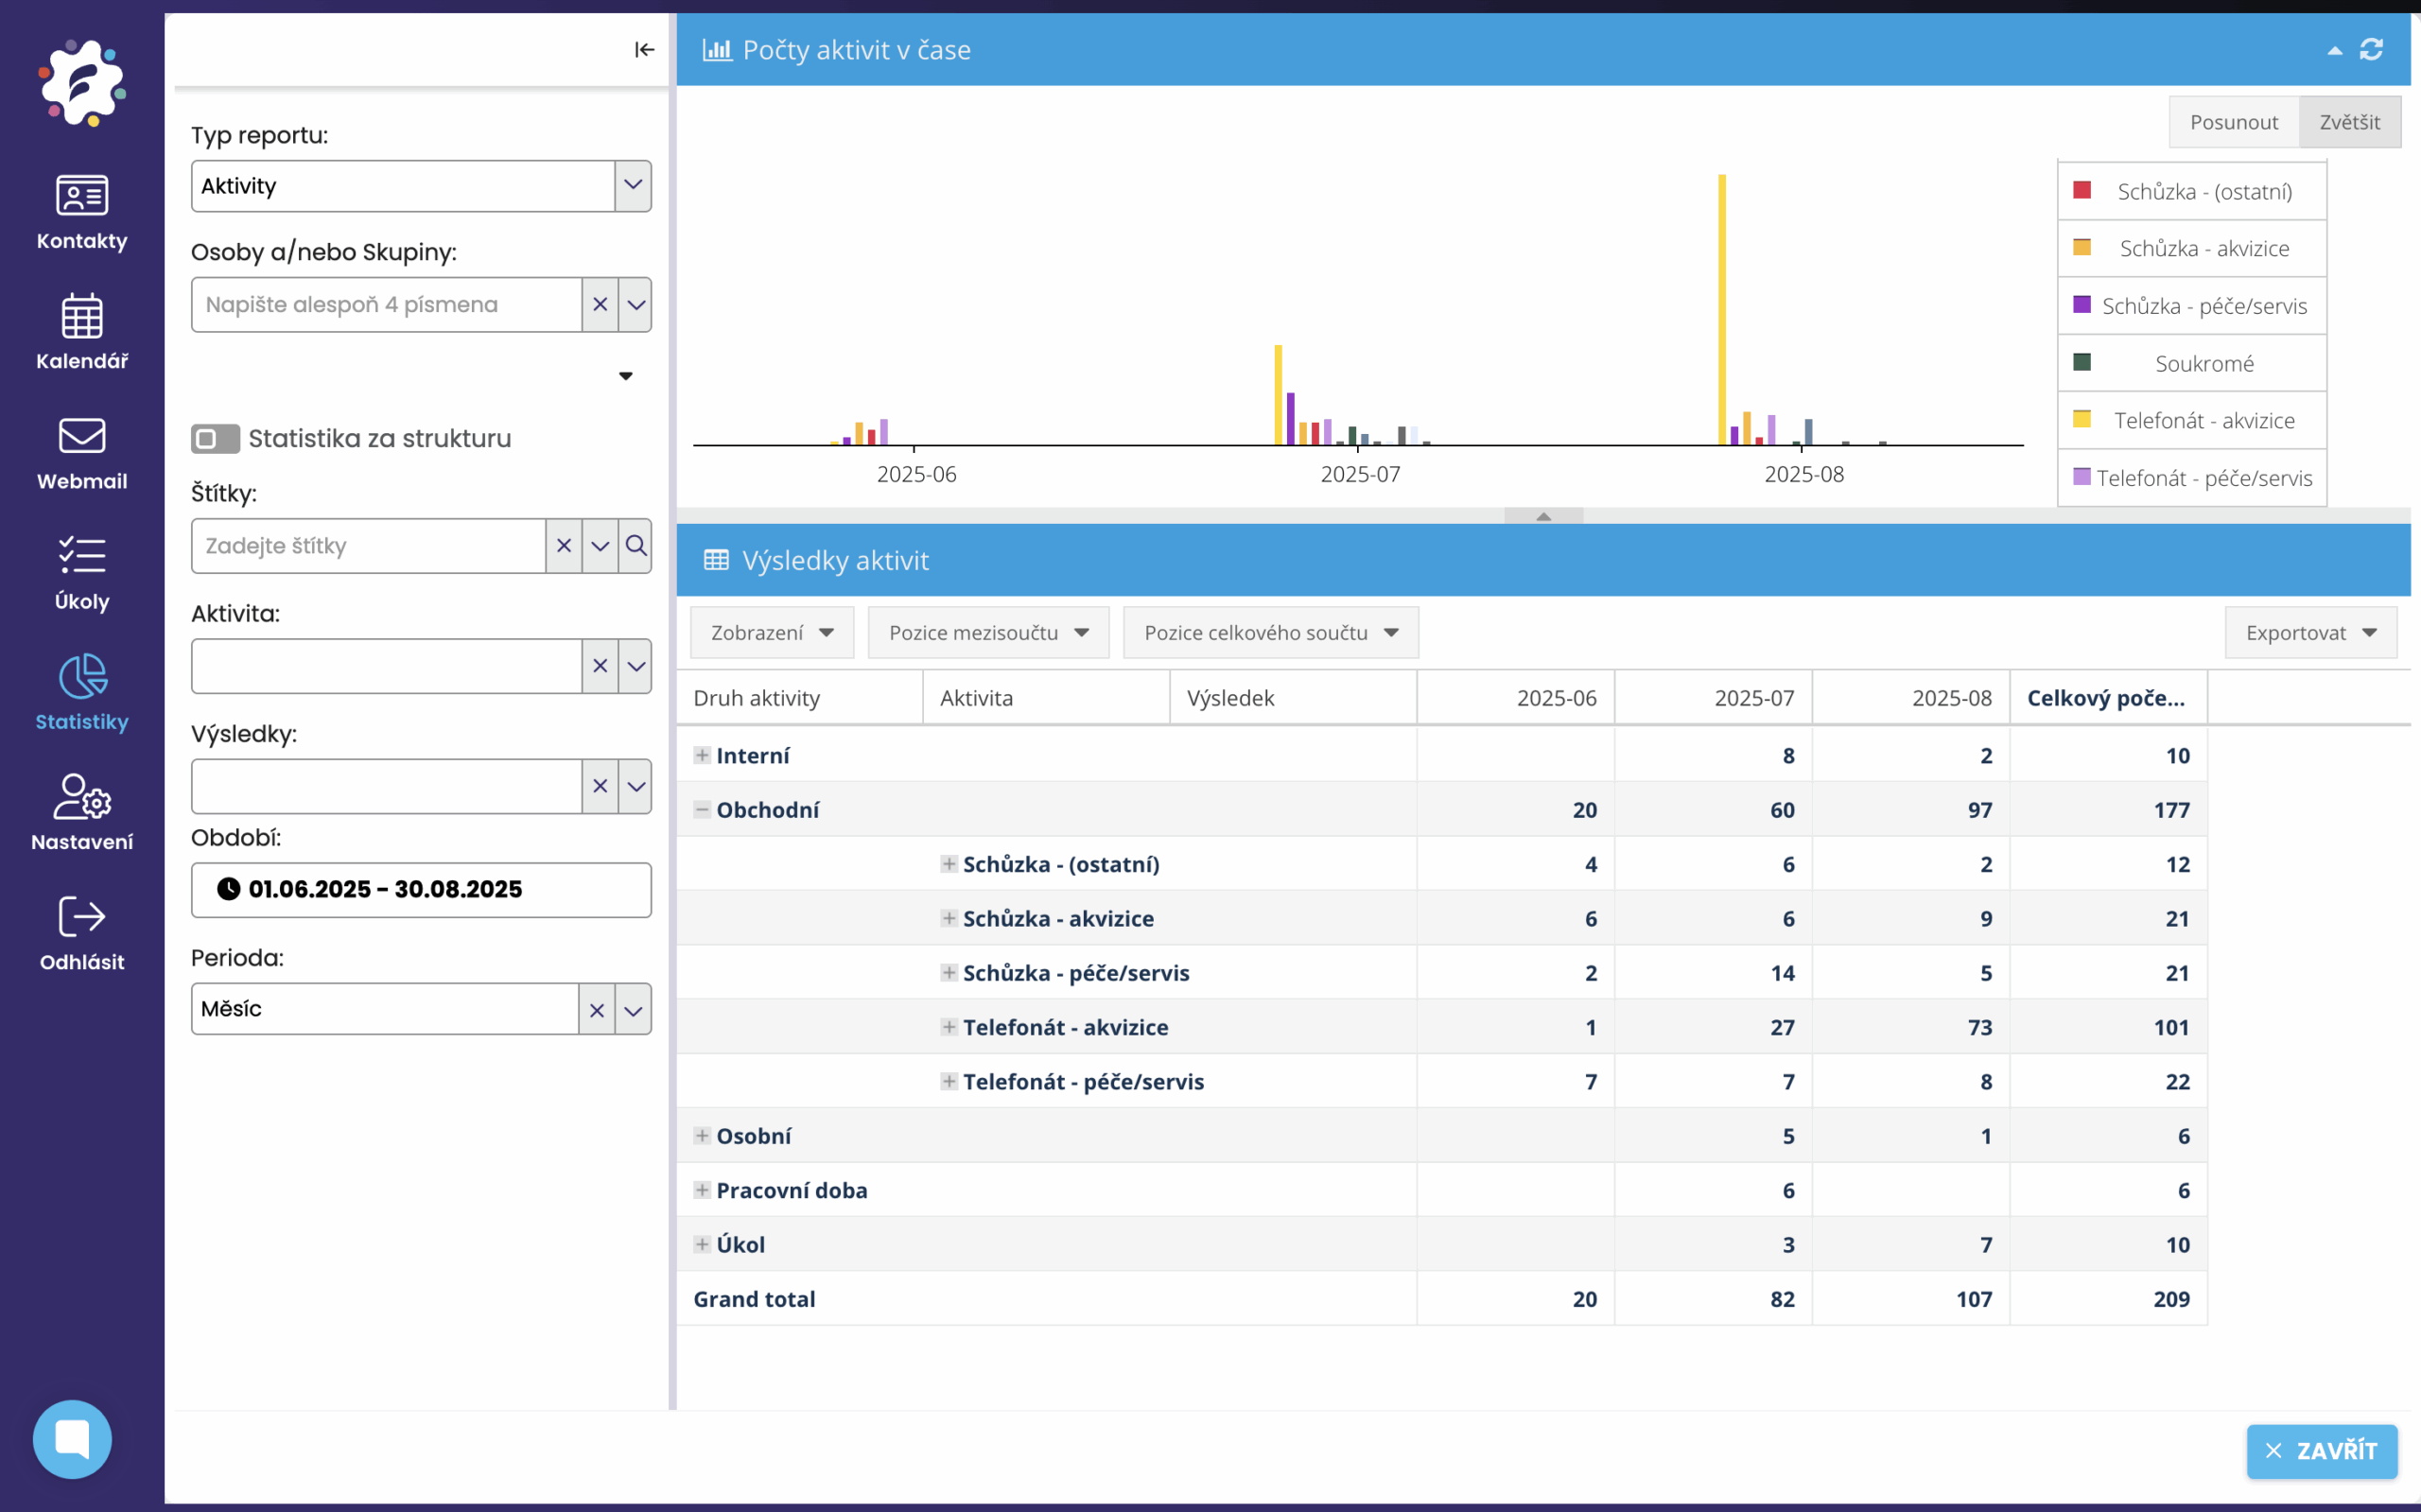Click the Období date range field

pos(420,889)
